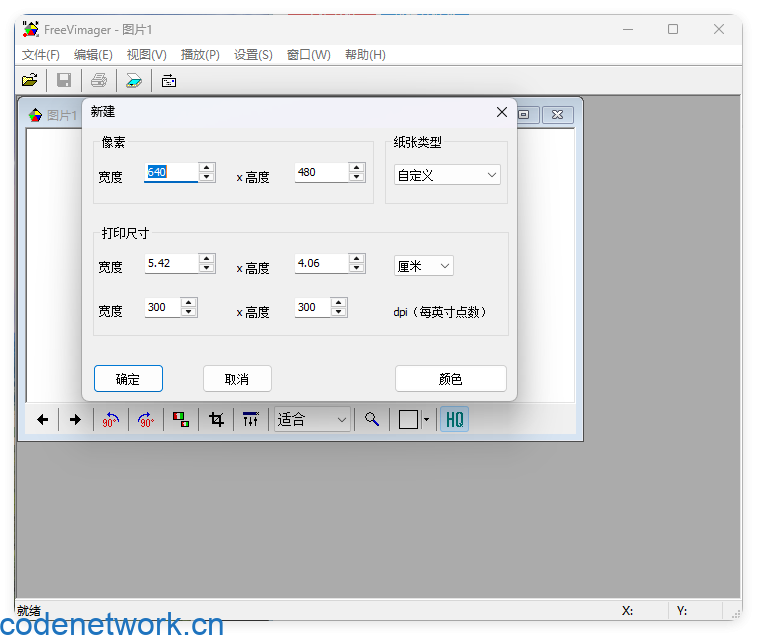This screenshot has height=635, width=757.
Task: Click the dpi height field 300
Action: [312, 308]
